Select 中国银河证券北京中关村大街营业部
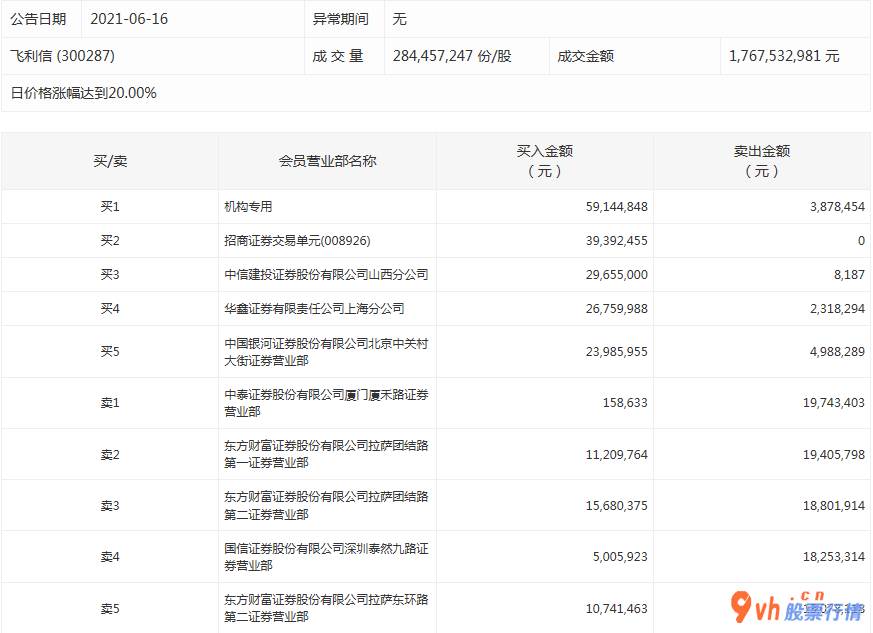 (326, 352)
